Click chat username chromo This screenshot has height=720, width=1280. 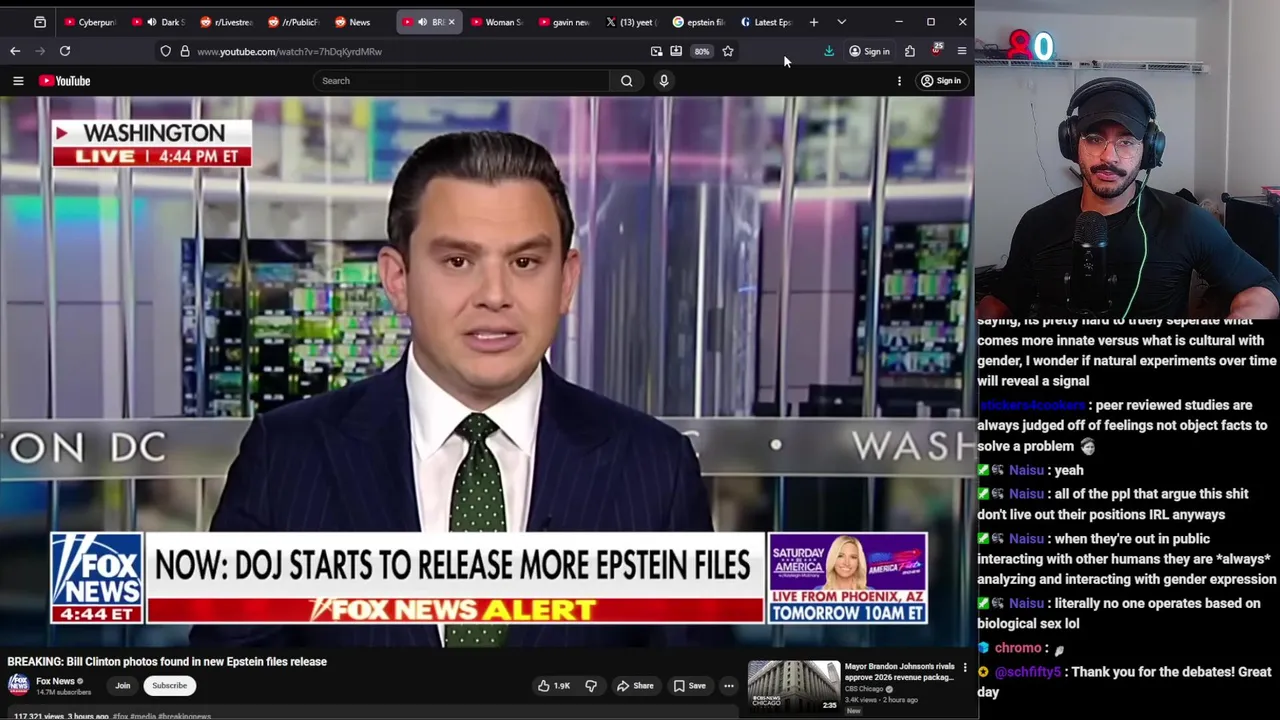pos(1018,648)
